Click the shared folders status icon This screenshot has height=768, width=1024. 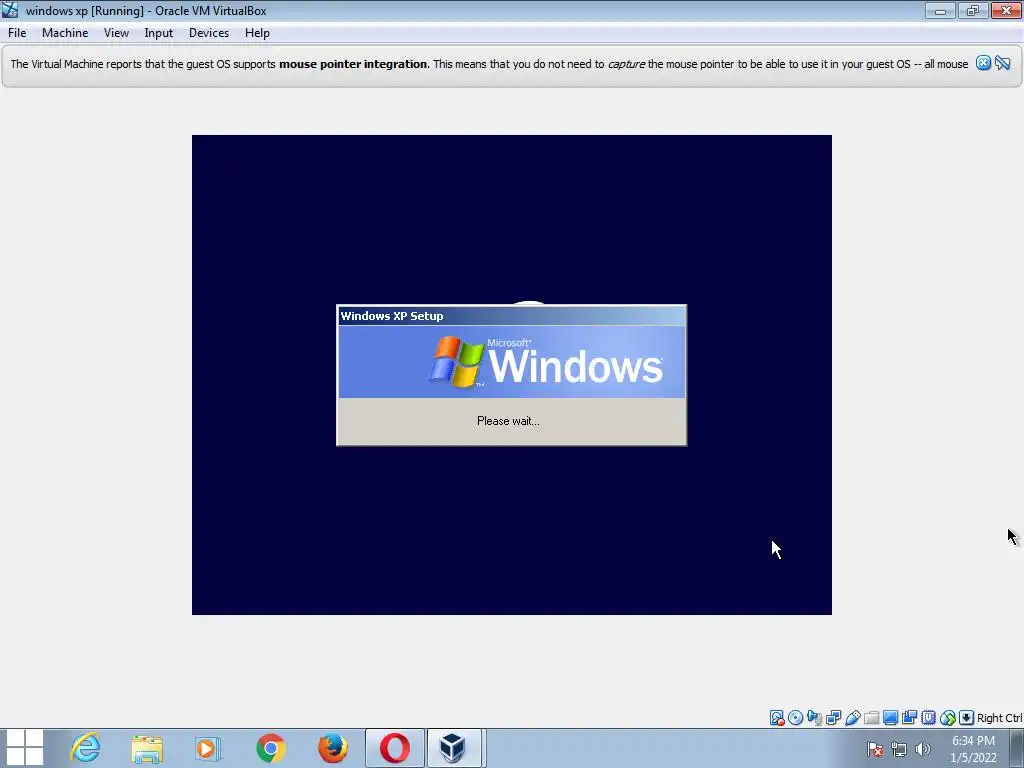[871, 718]
